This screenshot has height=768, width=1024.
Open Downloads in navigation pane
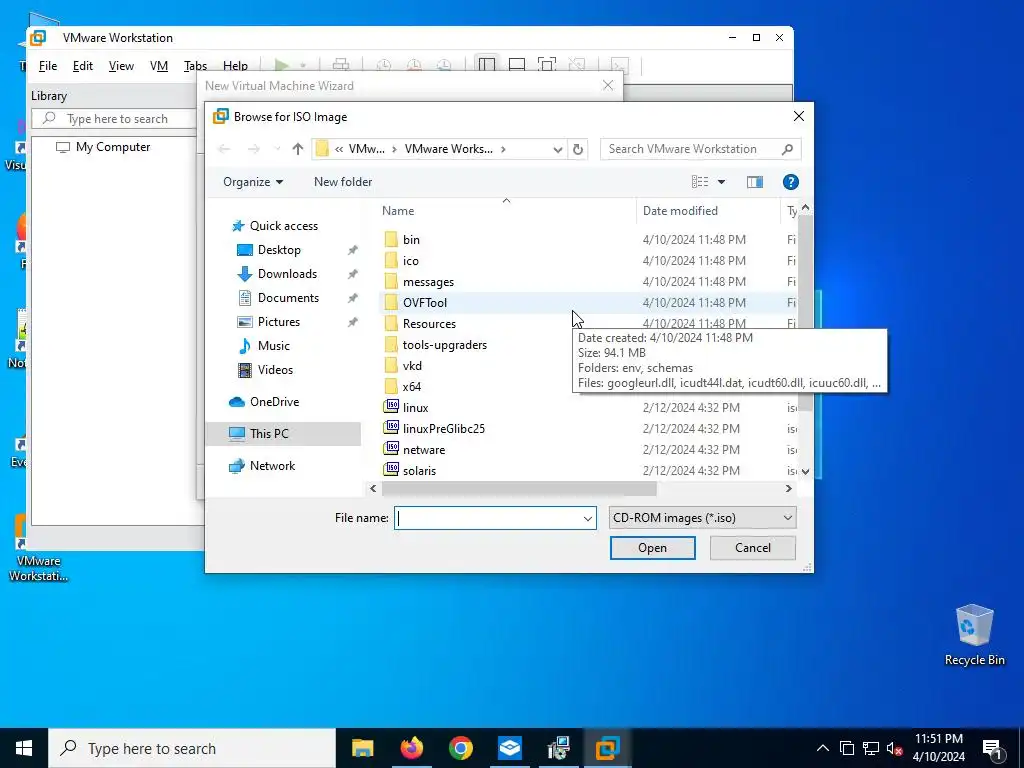[x=287, y=274]
